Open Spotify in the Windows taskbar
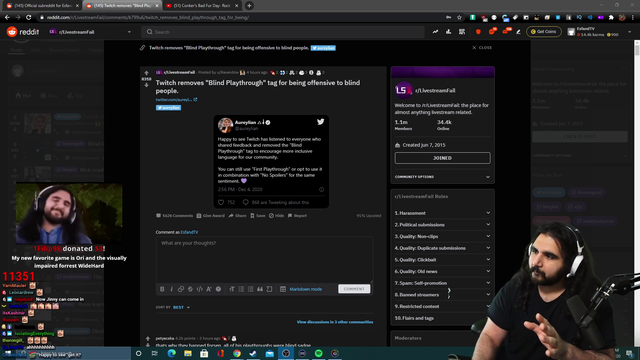 (318, 353)
